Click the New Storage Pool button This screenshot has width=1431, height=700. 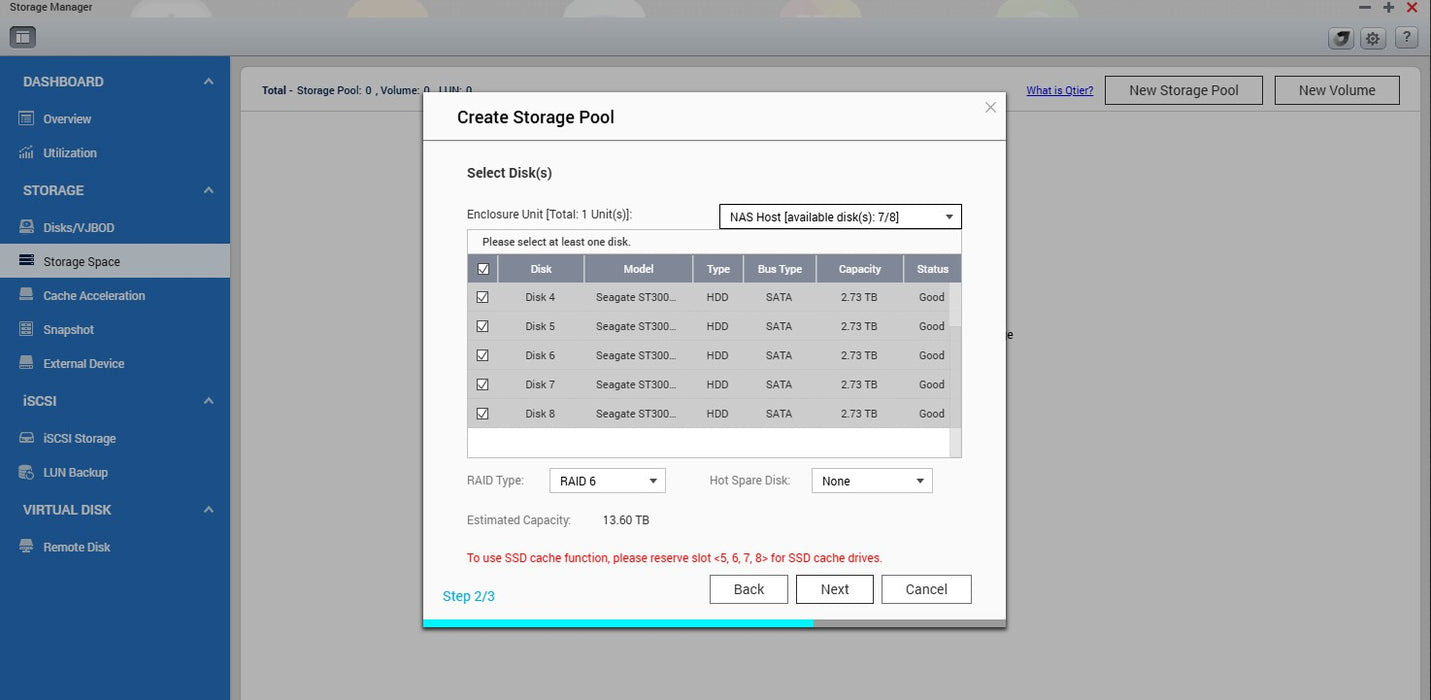point(1184,90)
